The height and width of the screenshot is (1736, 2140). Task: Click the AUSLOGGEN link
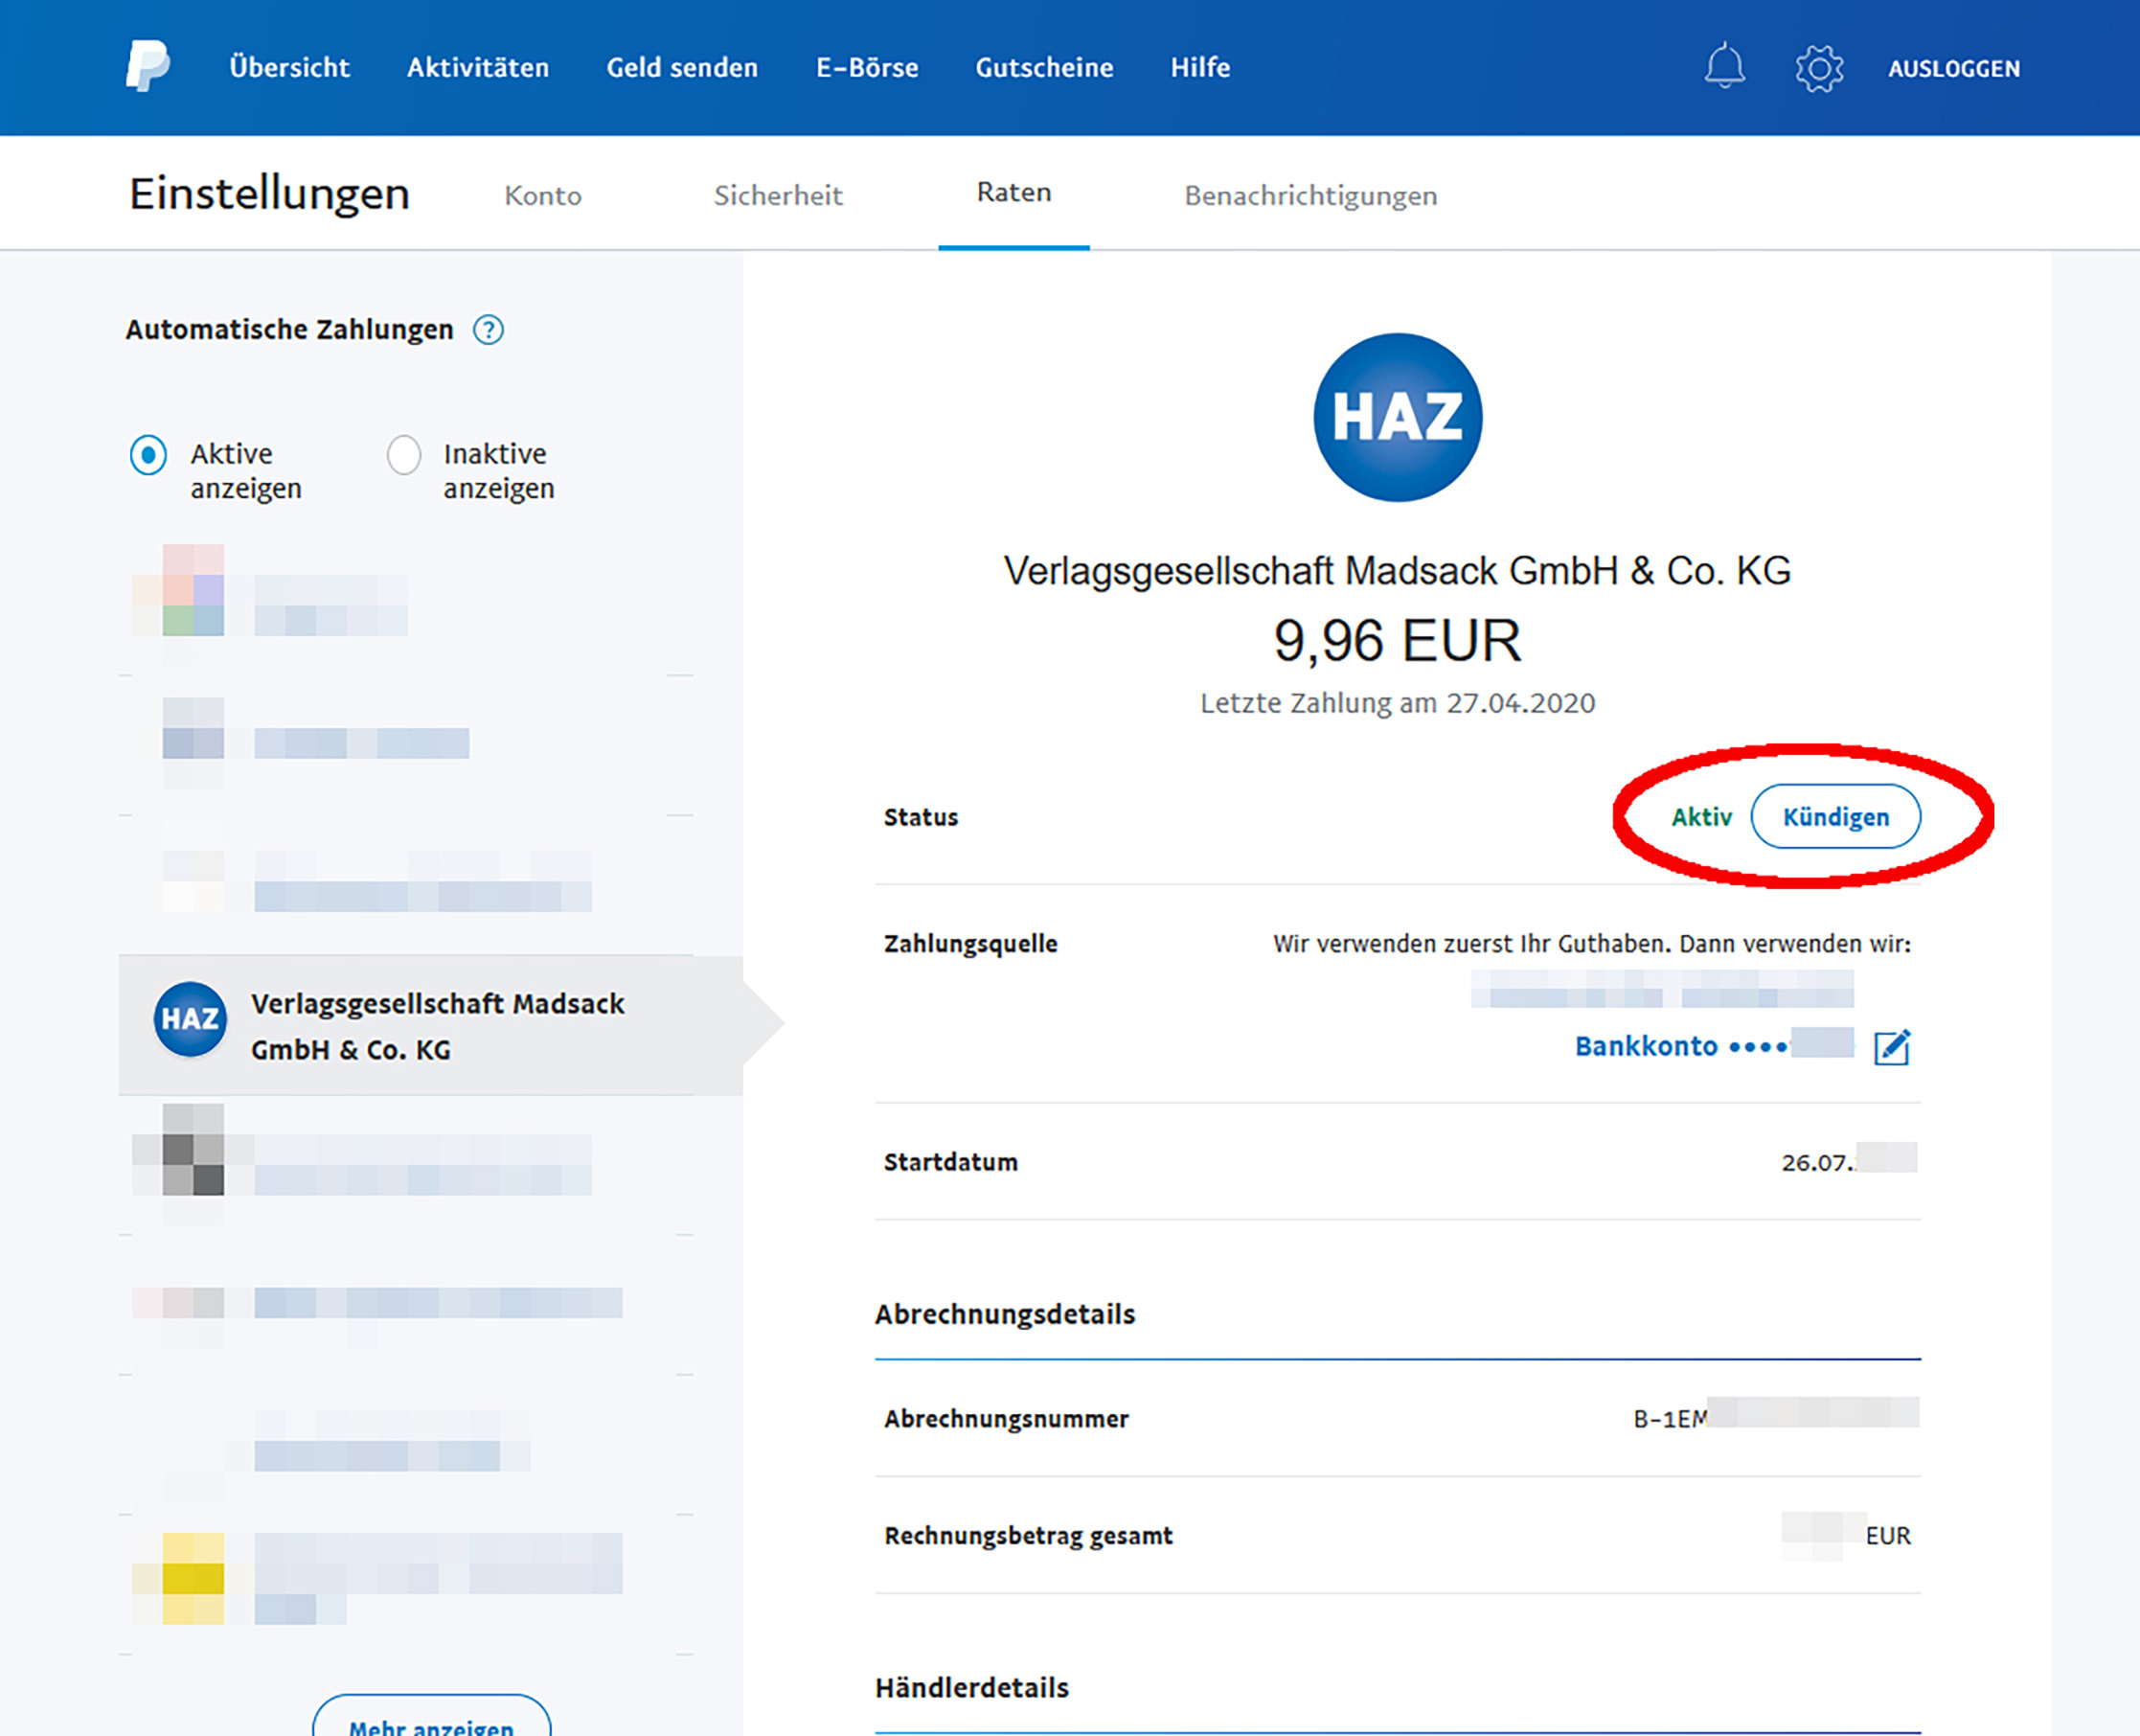pyautogui.click(x=1953, y=68)
